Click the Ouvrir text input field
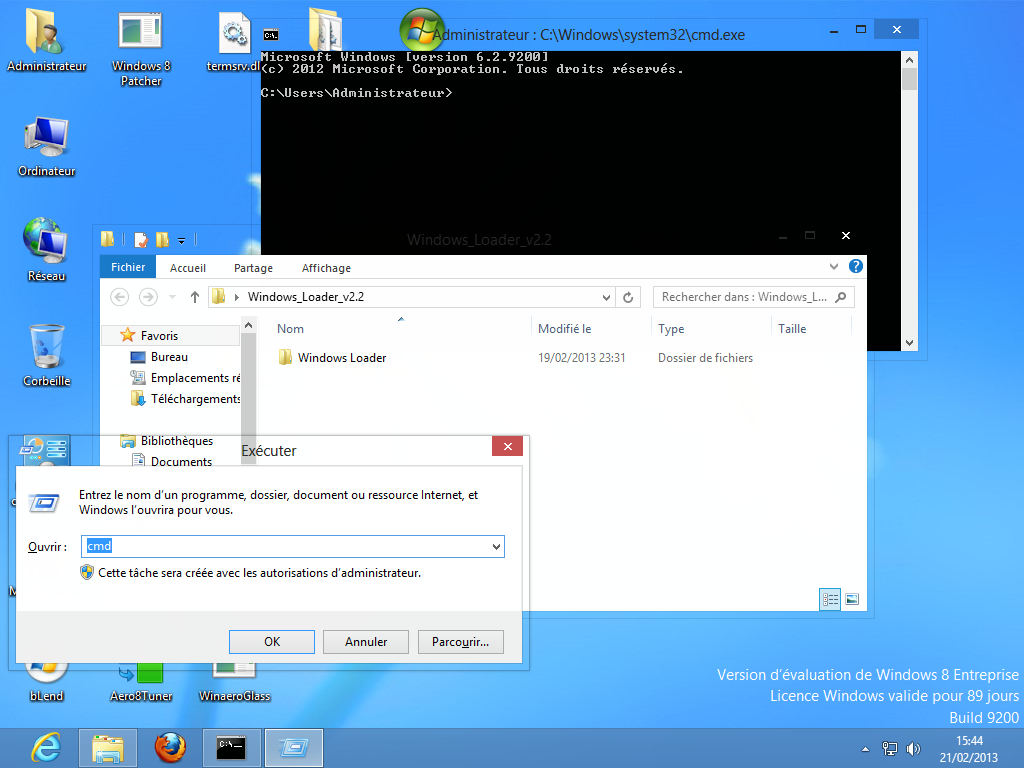The width and height of the screenshot is (1024, 768). (x=293, y=547)
